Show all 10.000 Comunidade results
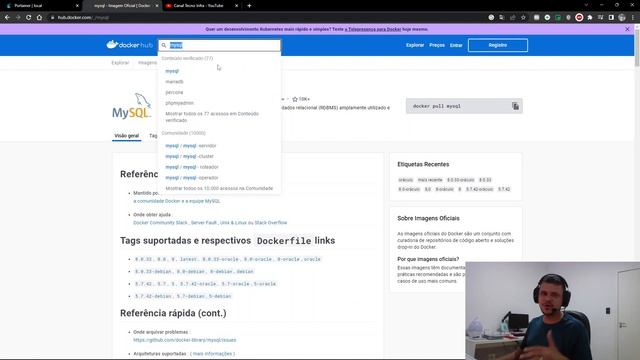 [219, 188]
